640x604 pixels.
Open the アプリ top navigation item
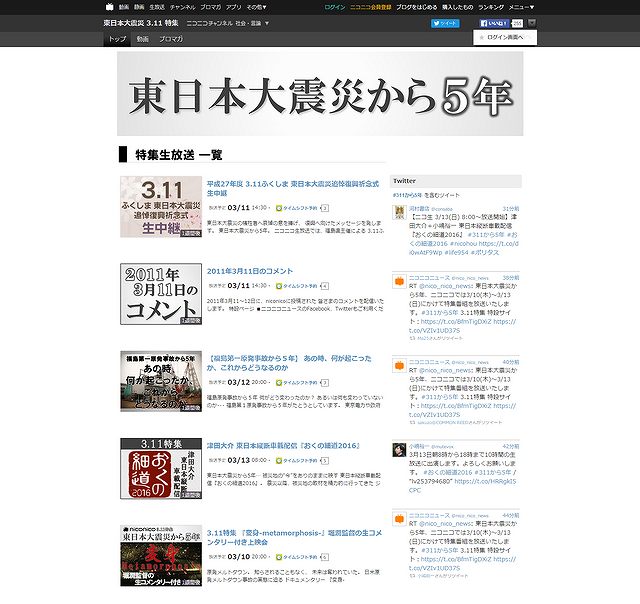pyautogui.click(x=233, y=7)
